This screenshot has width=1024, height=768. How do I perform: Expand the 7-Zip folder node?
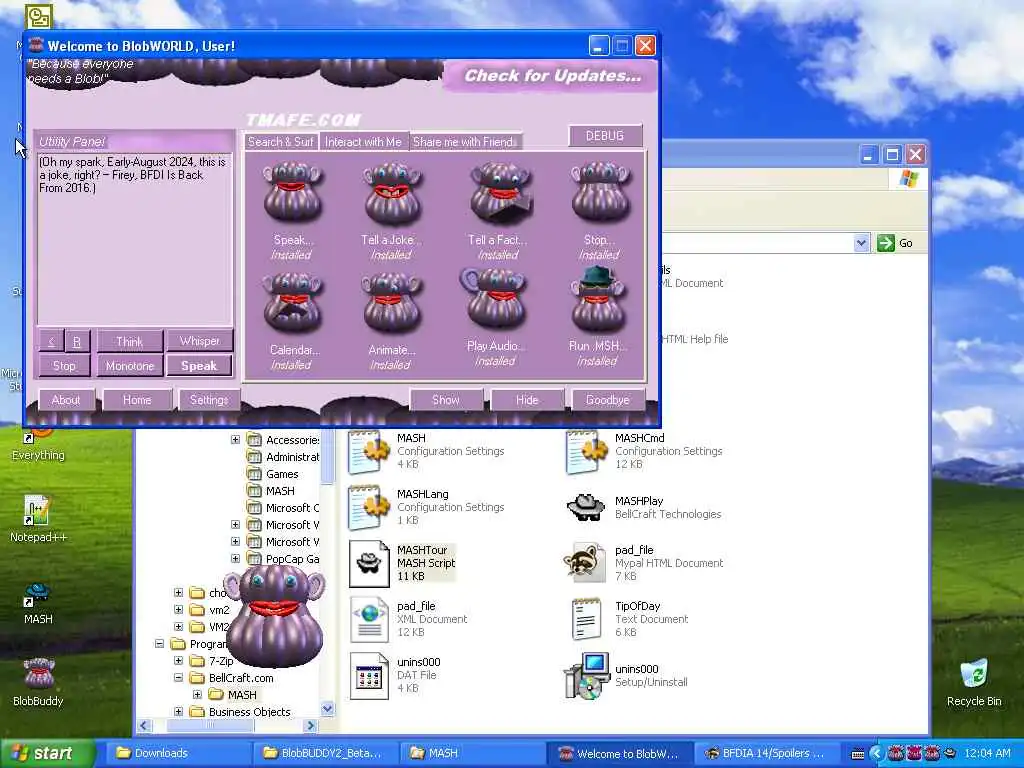pos(178,661)
